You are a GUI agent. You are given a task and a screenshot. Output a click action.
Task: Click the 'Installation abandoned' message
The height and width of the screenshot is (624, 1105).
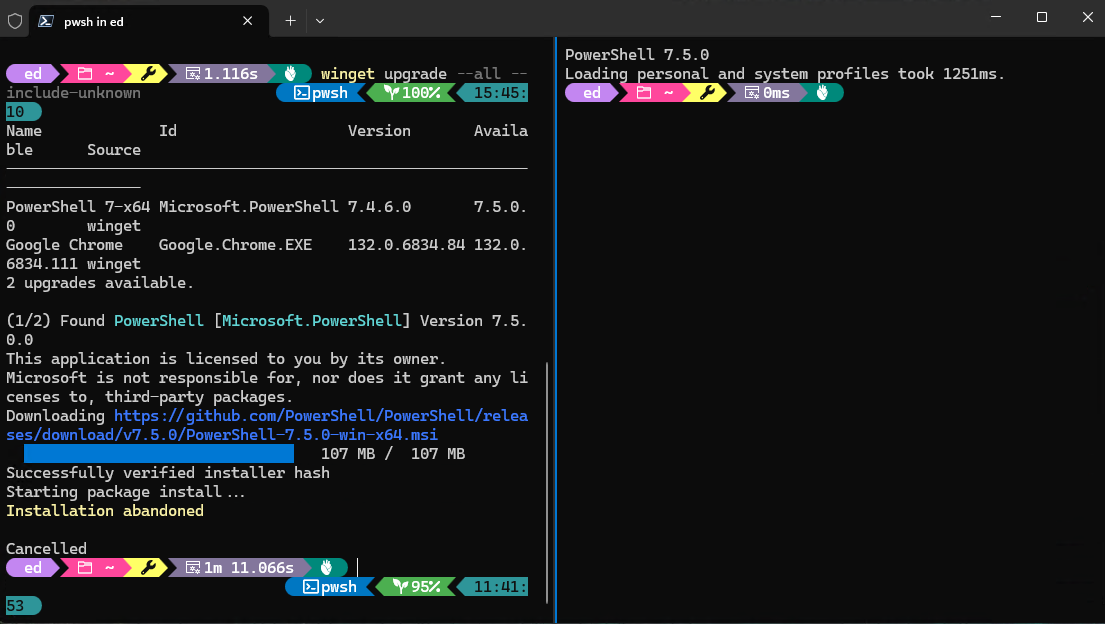(x=105, y=510)
